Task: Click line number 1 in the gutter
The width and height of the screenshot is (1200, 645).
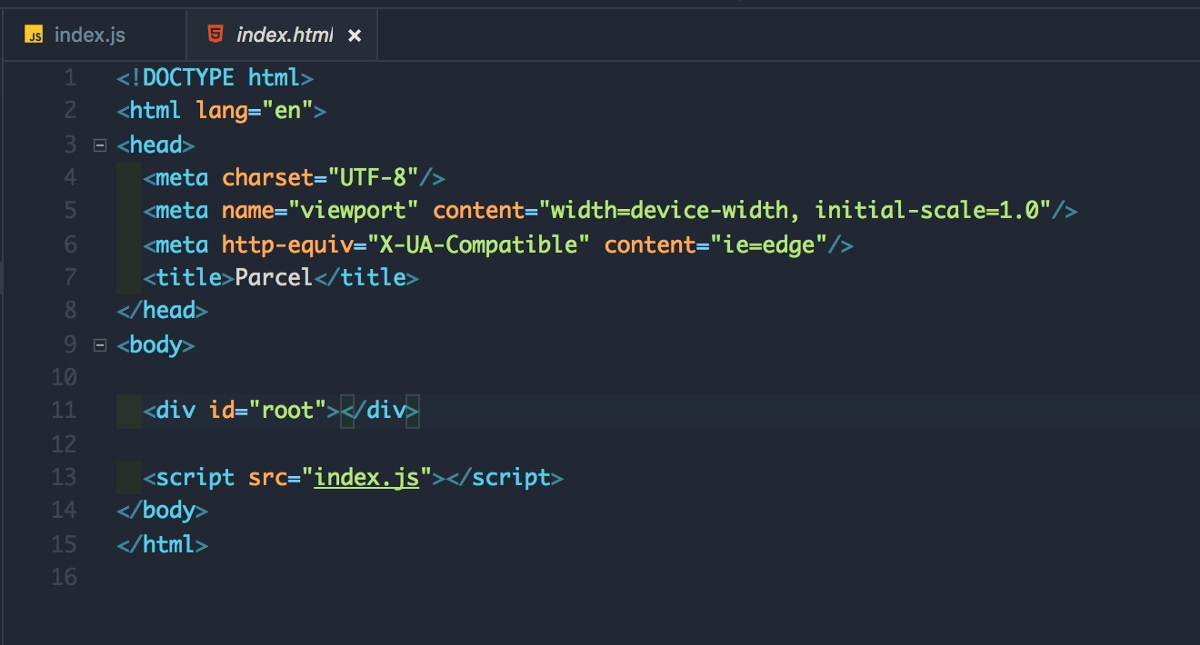Action: 70,78
